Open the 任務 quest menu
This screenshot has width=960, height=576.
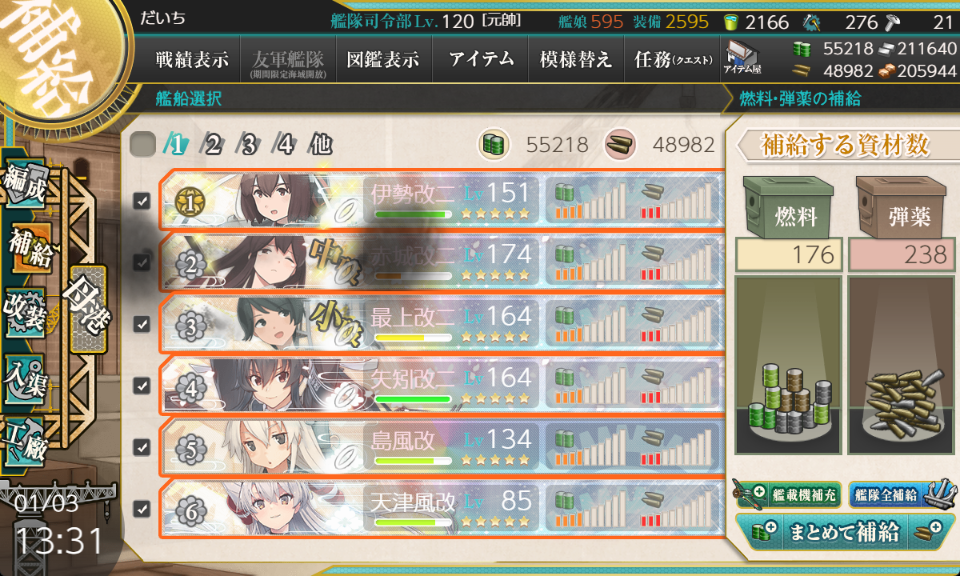672,59
